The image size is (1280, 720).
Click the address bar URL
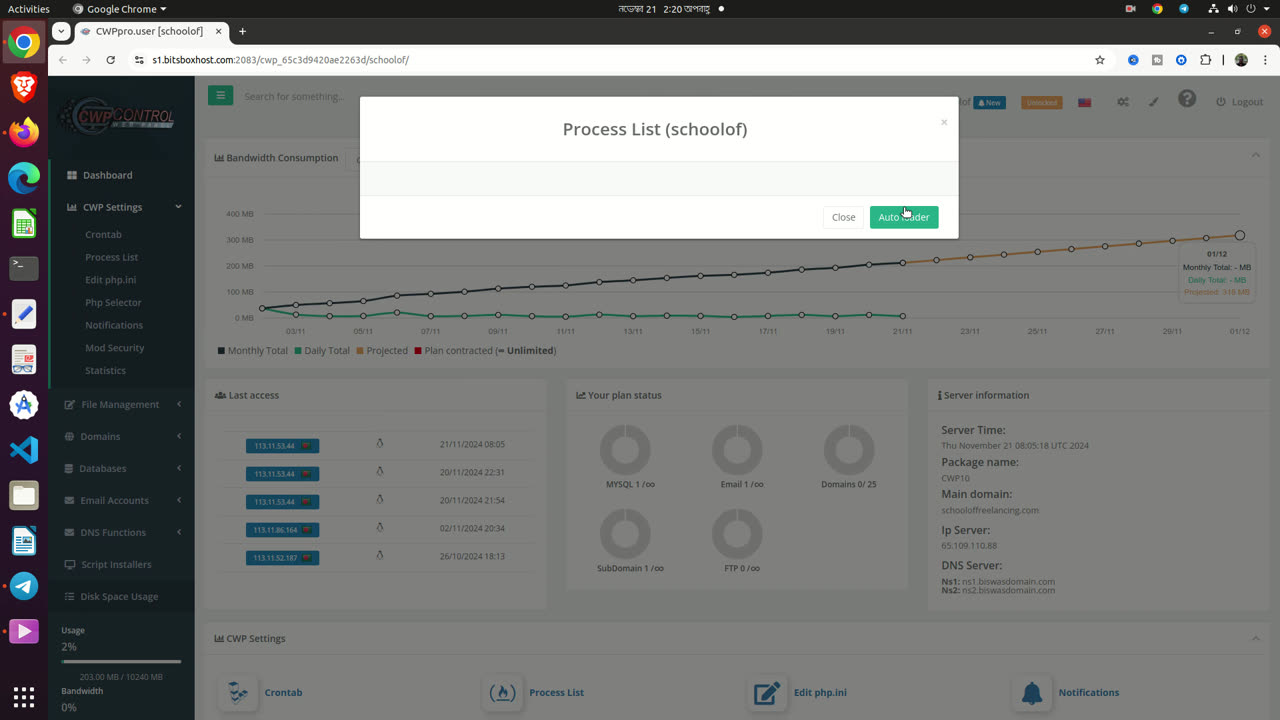point(280,60)
